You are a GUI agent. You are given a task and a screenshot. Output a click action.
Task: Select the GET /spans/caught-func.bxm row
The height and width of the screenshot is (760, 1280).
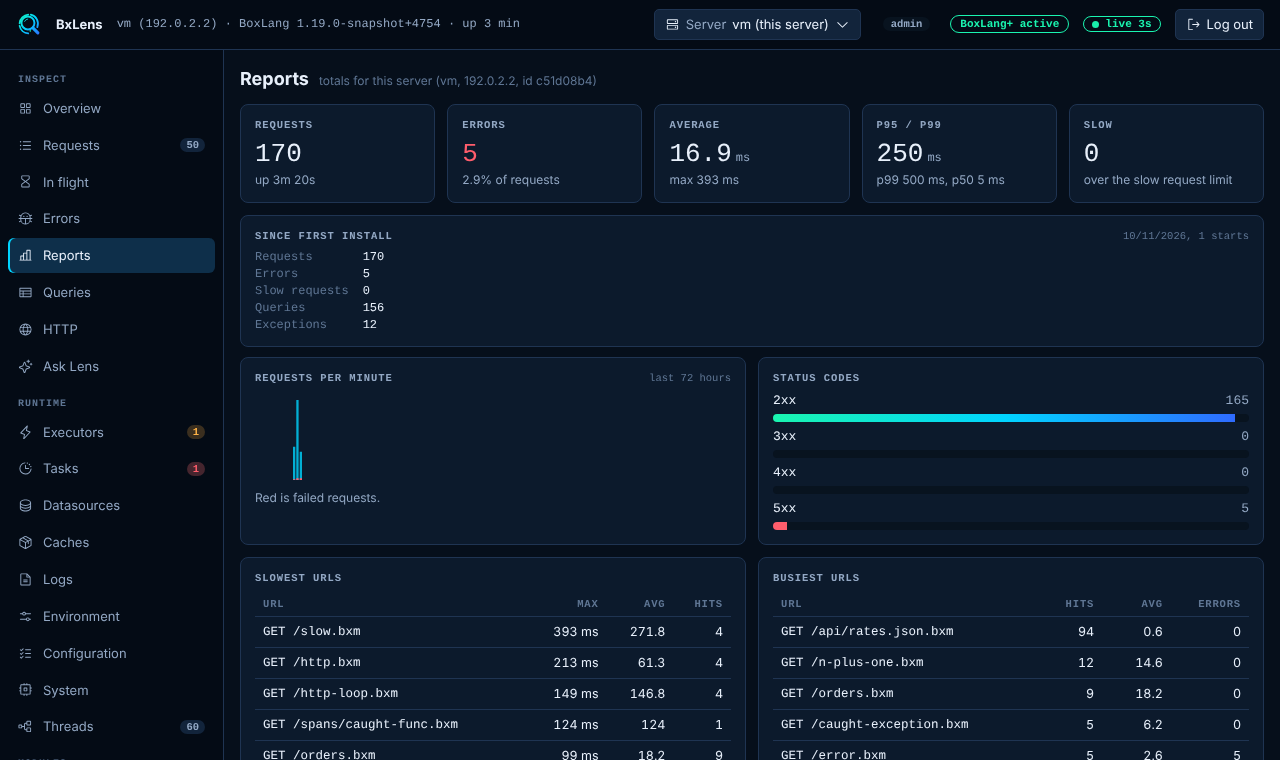[493, 724]
